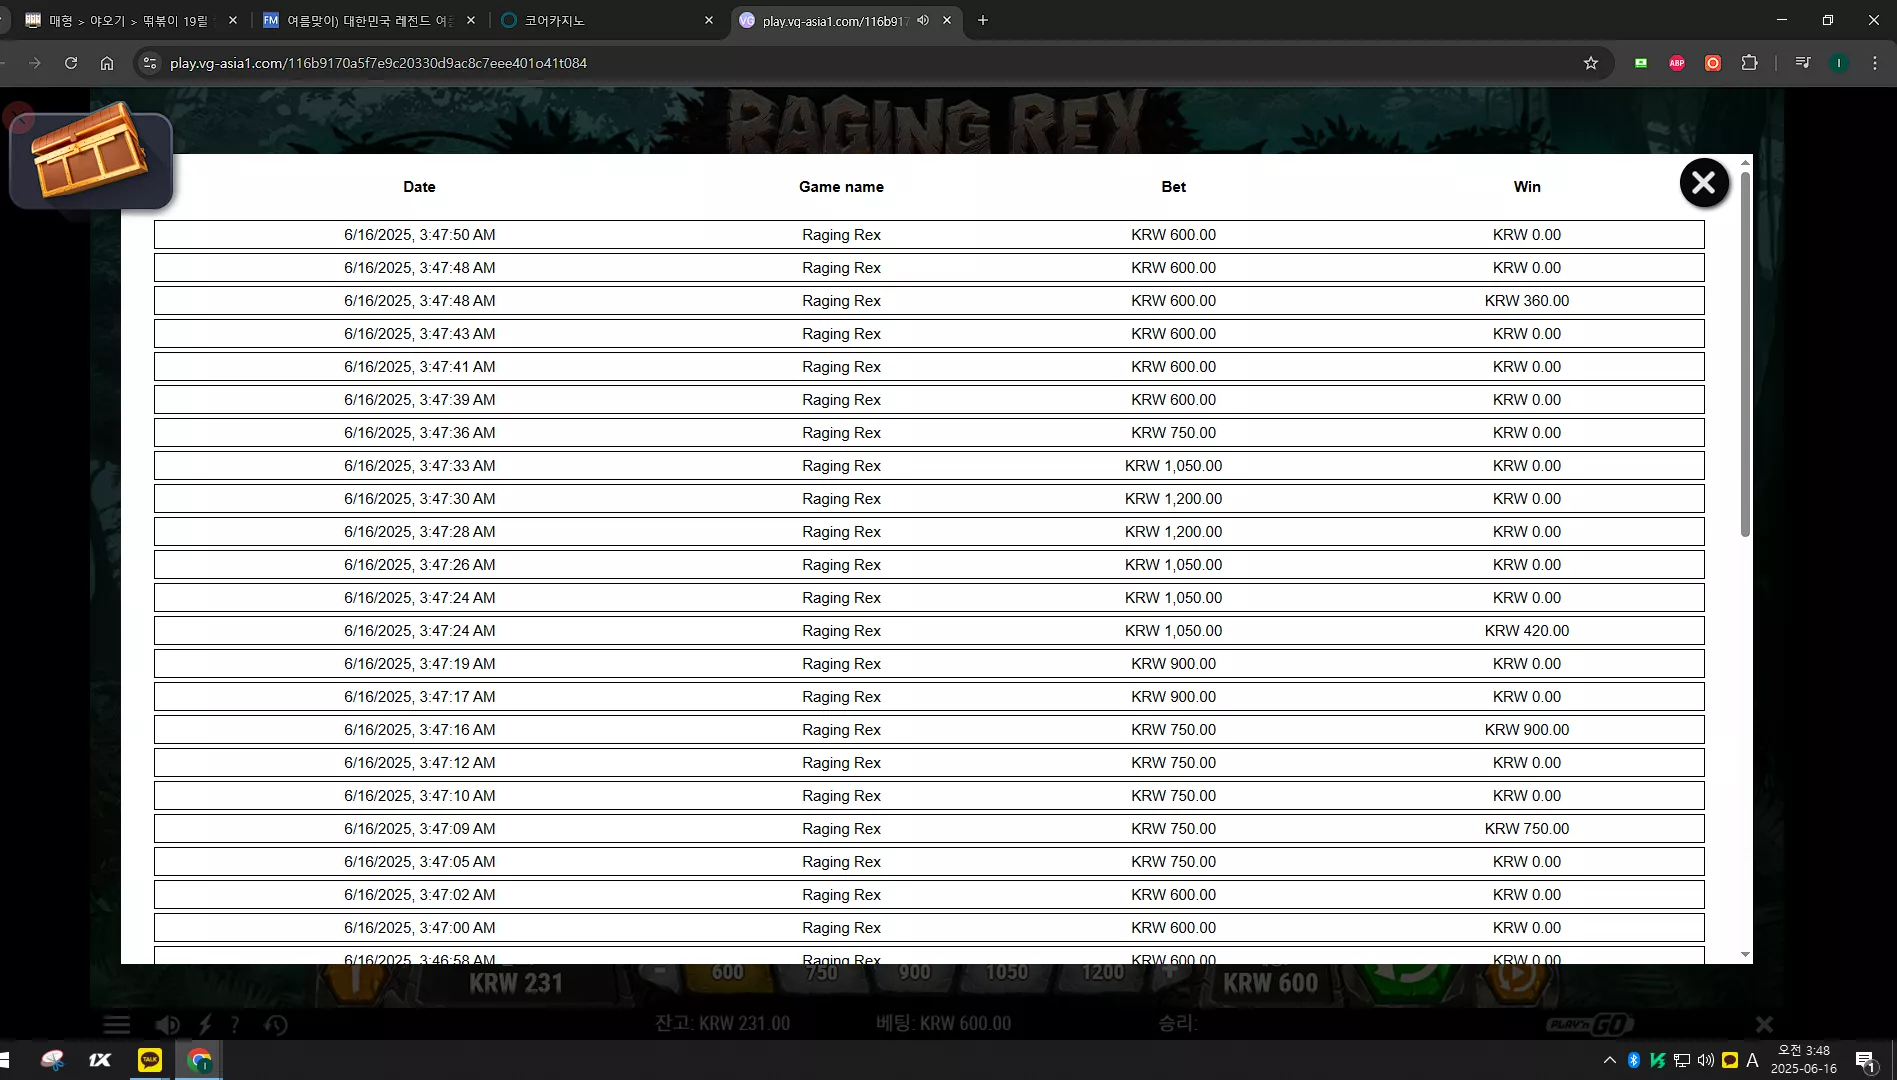Select the 3:47:36 AM row date

(x=420, y=433)
